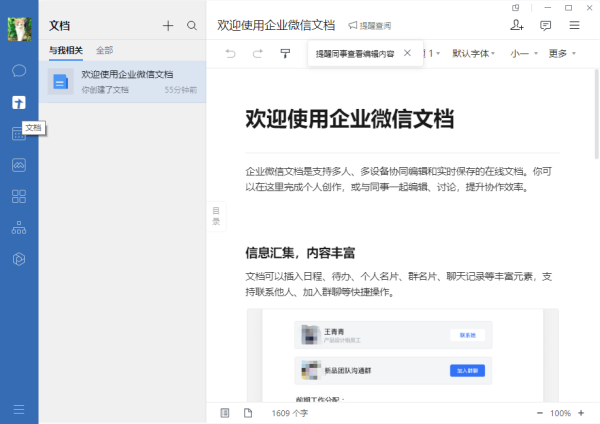Click the 加入群聊 button
This screenshot has width=600, height=424.
point(467,370)
